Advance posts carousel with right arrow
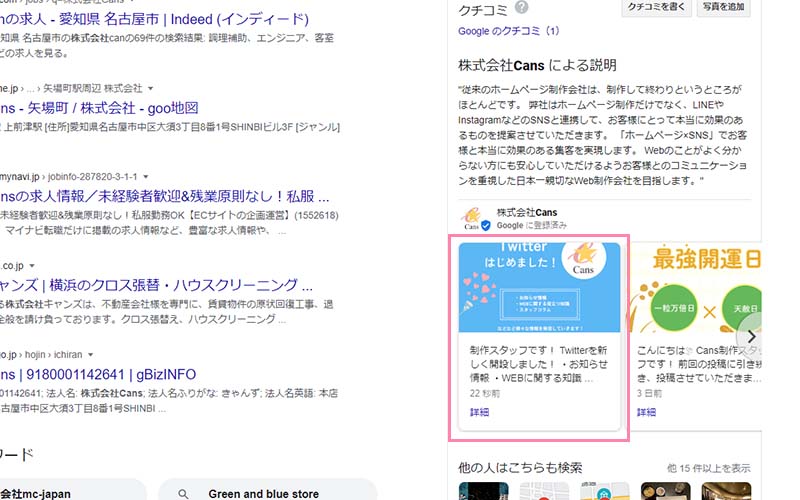The width and height of the screenshot is (800, 500). (x=751, y=337)
